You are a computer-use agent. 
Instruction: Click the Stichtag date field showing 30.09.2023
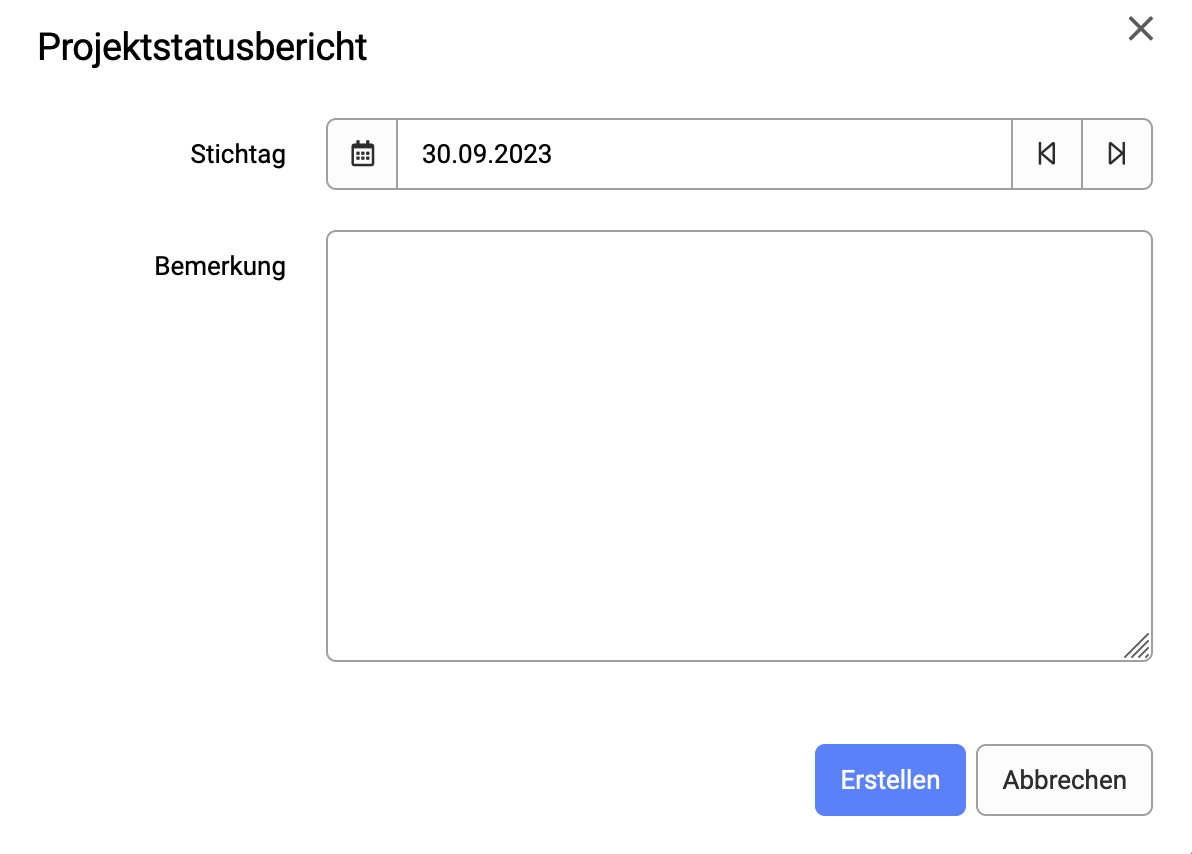point(705,154)
